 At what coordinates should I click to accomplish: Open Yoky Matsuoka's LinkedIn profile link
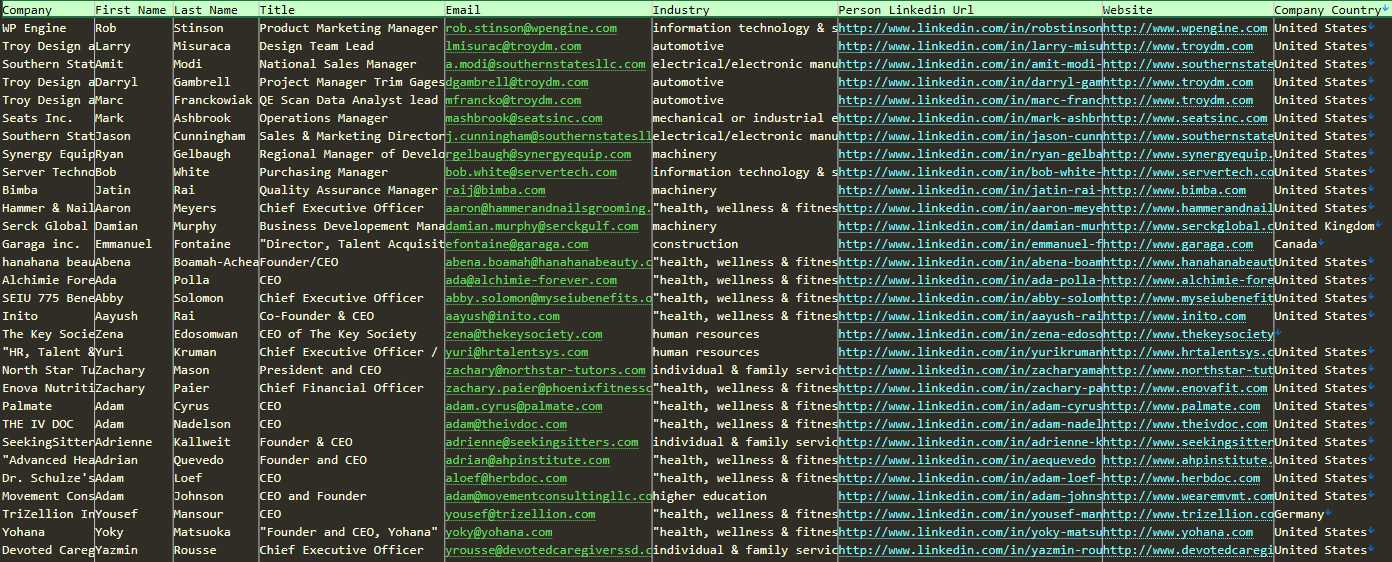(x=970, y=532)
